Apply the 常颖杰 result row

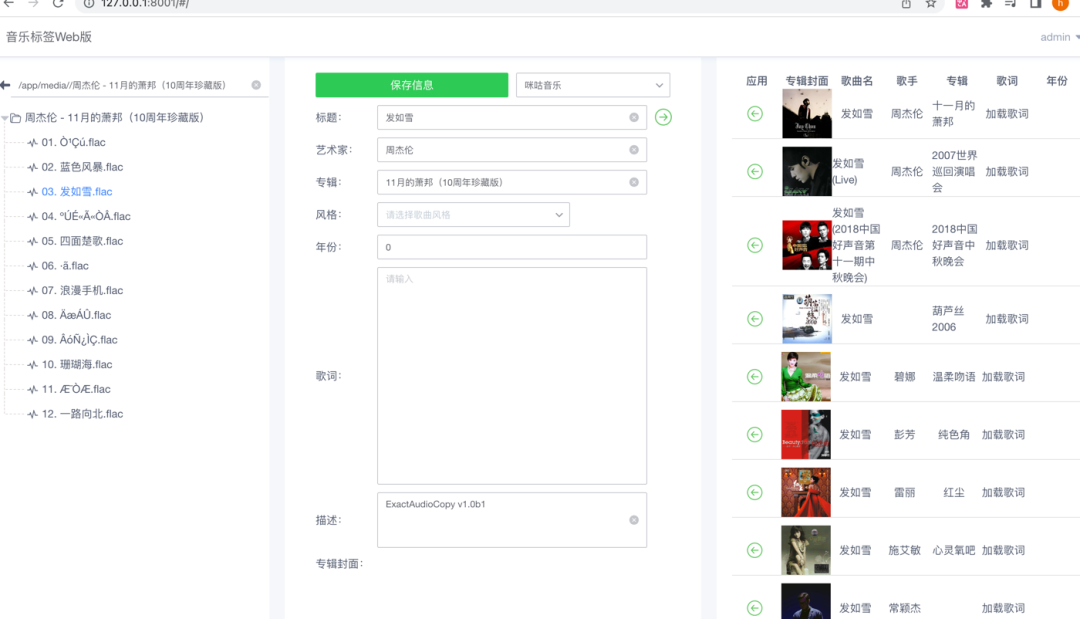tap(755, 608)
